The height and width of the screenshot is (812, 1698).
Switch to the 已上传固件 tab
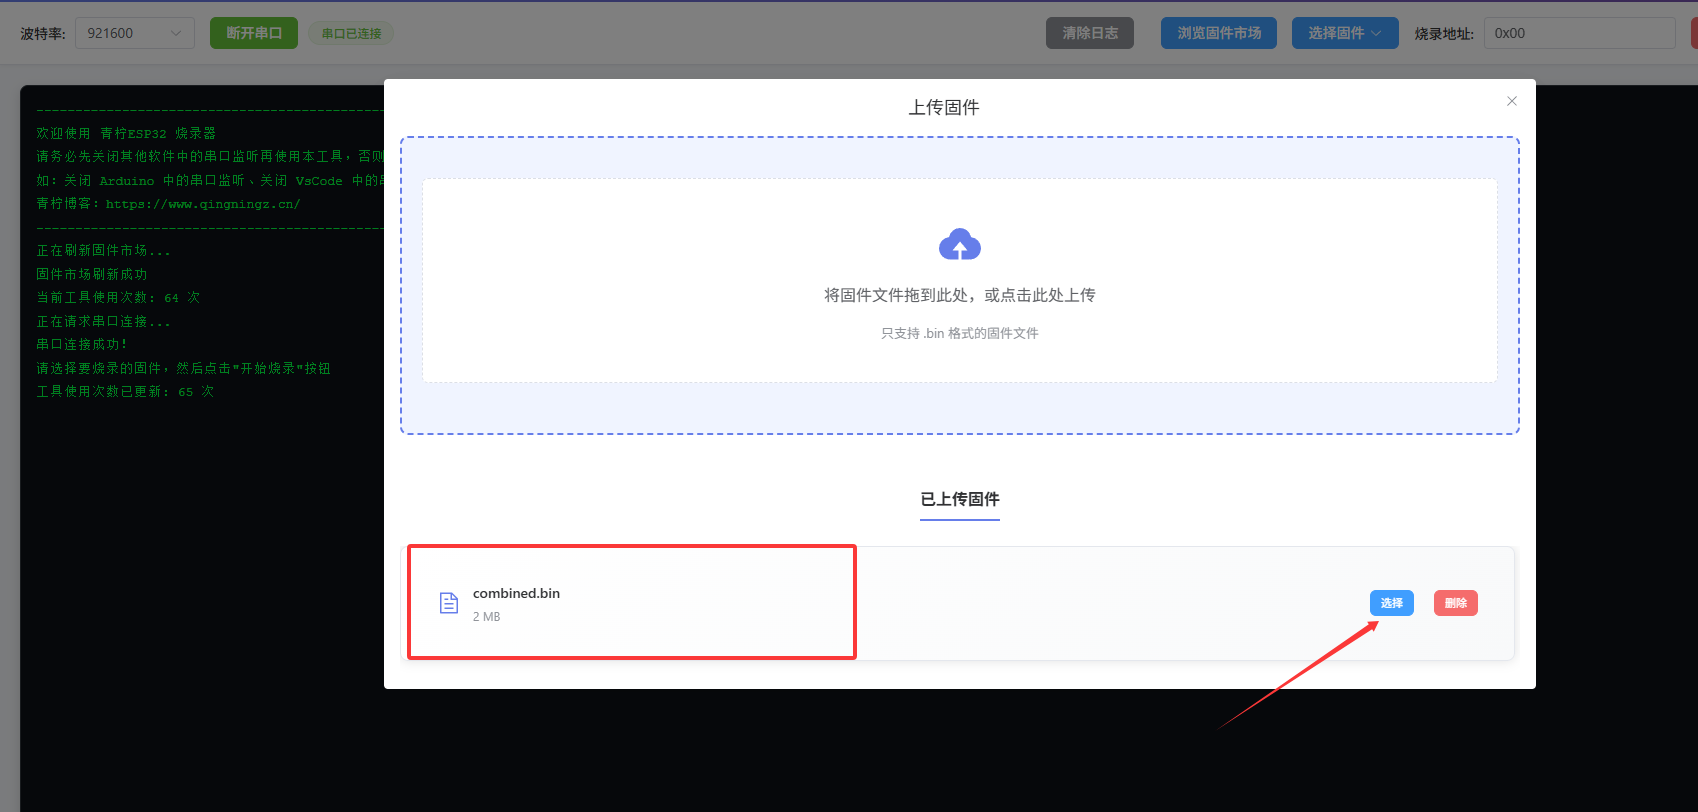(959, 499)
